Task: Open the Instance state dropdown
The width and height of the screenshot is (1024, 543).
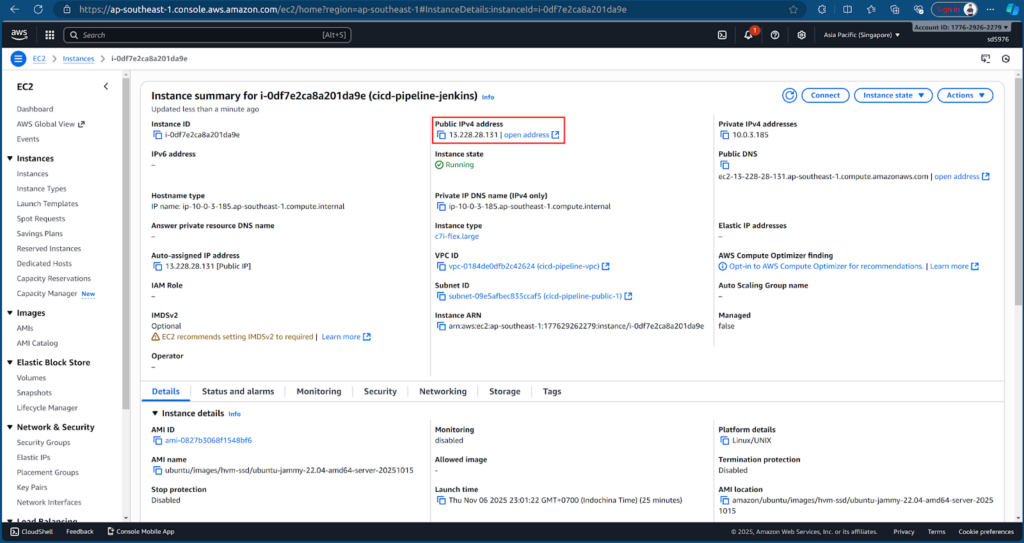Action: click(892, 95)
